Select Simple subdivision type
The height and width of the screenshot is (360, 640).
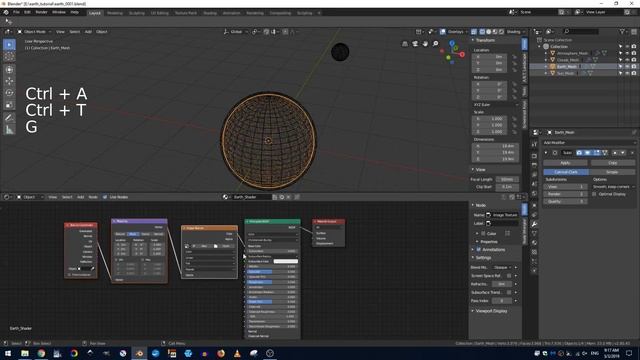tap(612, 172)
